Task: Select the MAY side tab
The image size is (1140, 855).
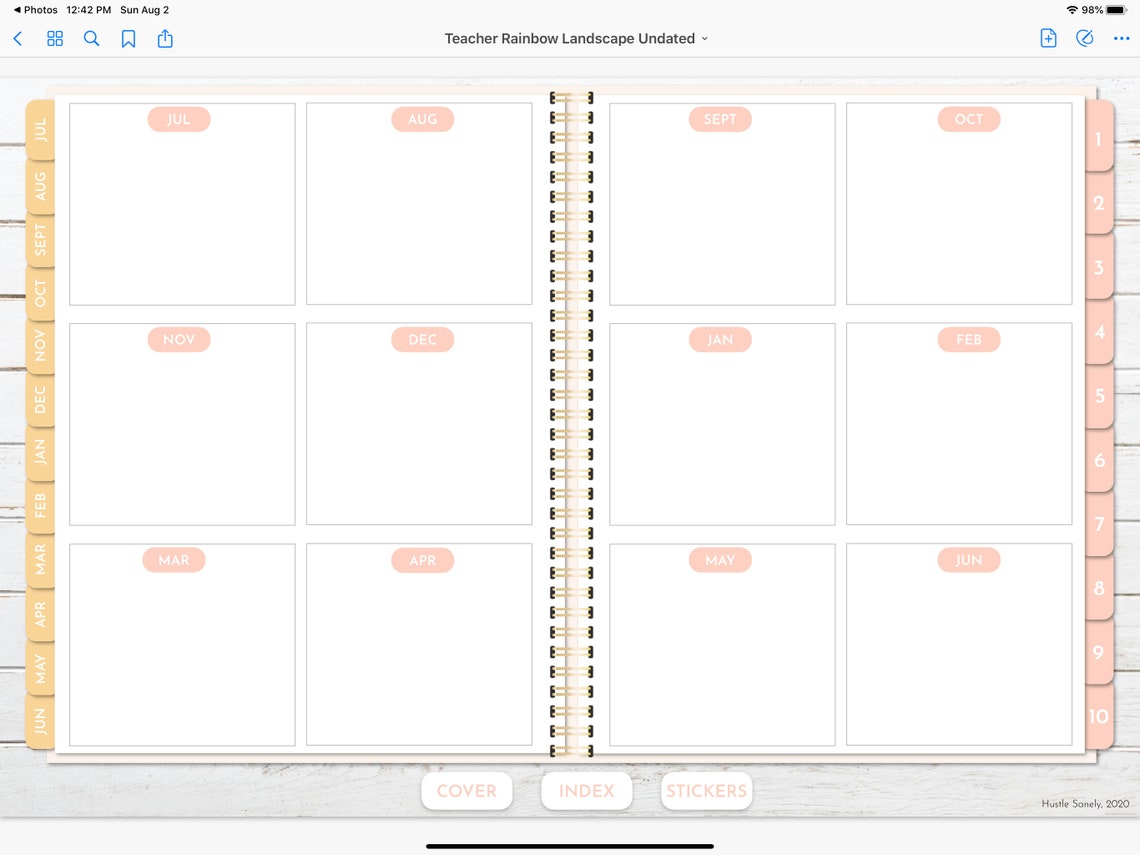Action: point(40,667)
